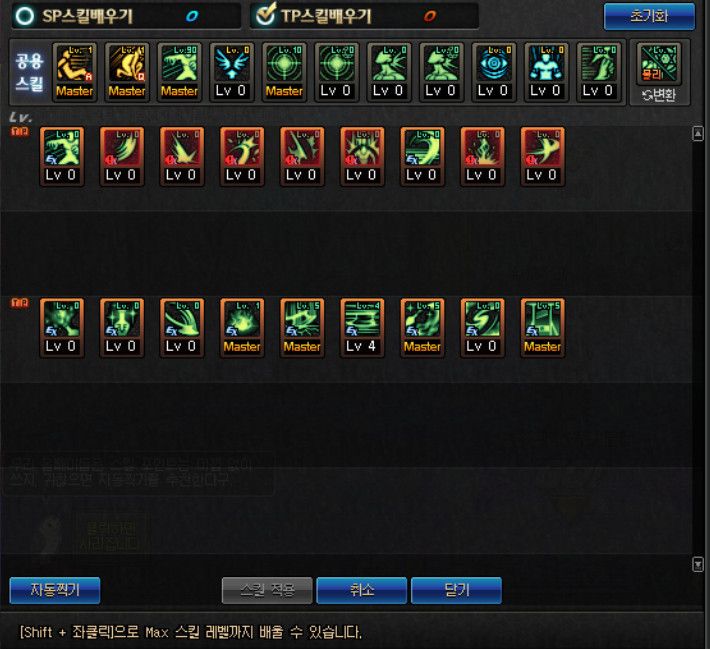This screenshot has height=649, width=710.
Task: Click the last red EX skill in top row
Action: [542, 157]
